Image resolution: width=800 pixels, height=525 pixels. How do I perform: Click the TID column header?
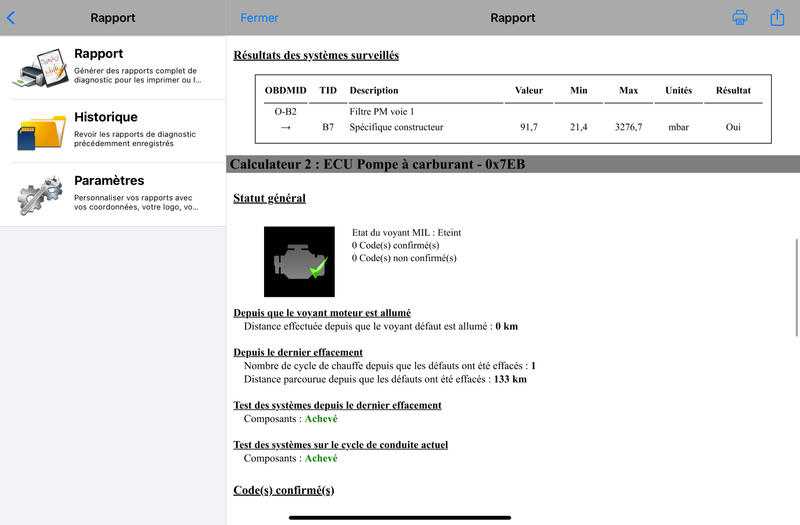pyautogui.click(x=328, y=90)
